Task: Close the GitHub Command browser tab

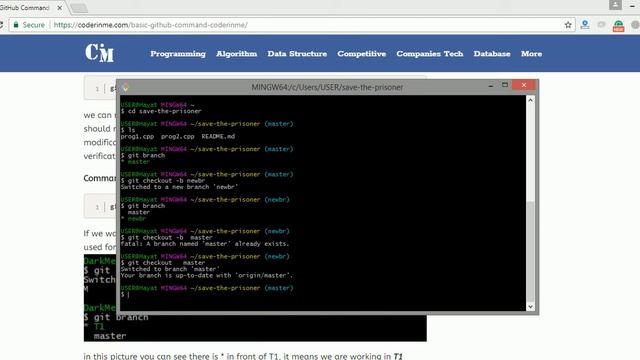Action: point(60,8)
